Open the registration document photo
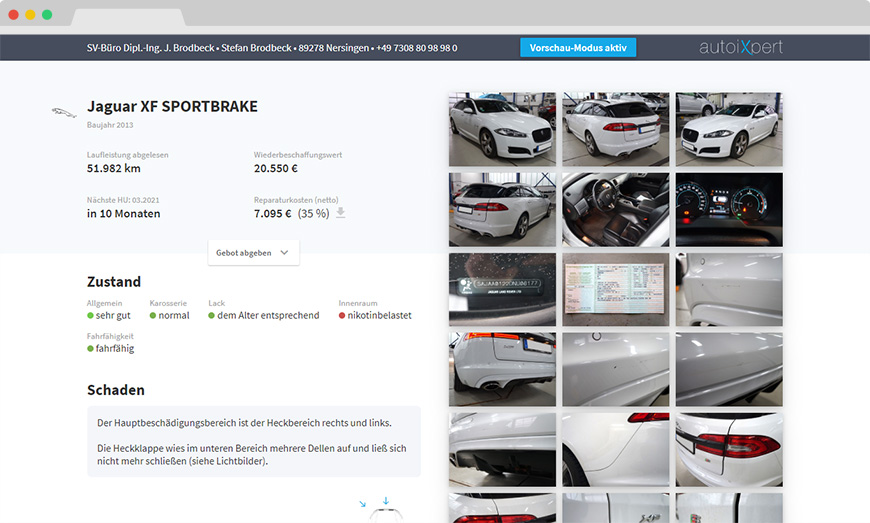The image size is (870, 523). coord(615,290)
